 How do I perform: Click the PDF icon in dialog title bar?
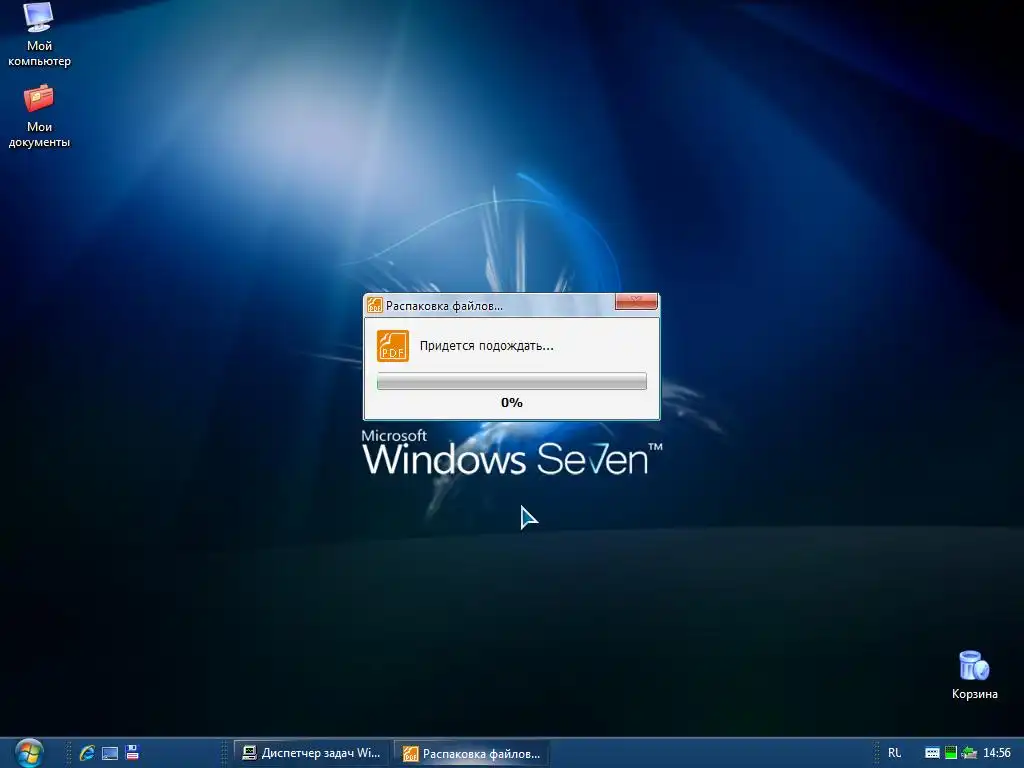[375, 305]
